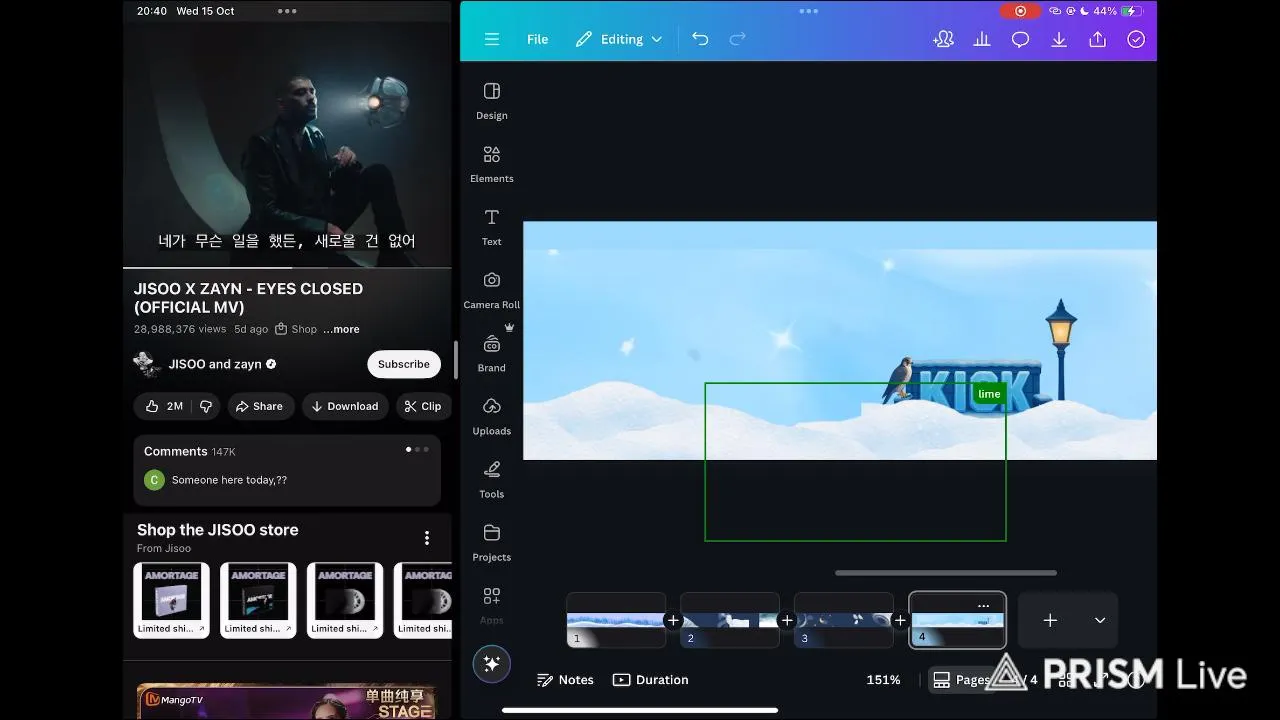Open the Shop link under video title
This screenshot has width=1280, height=720.
pyautogui.click(x=296, y=329)
